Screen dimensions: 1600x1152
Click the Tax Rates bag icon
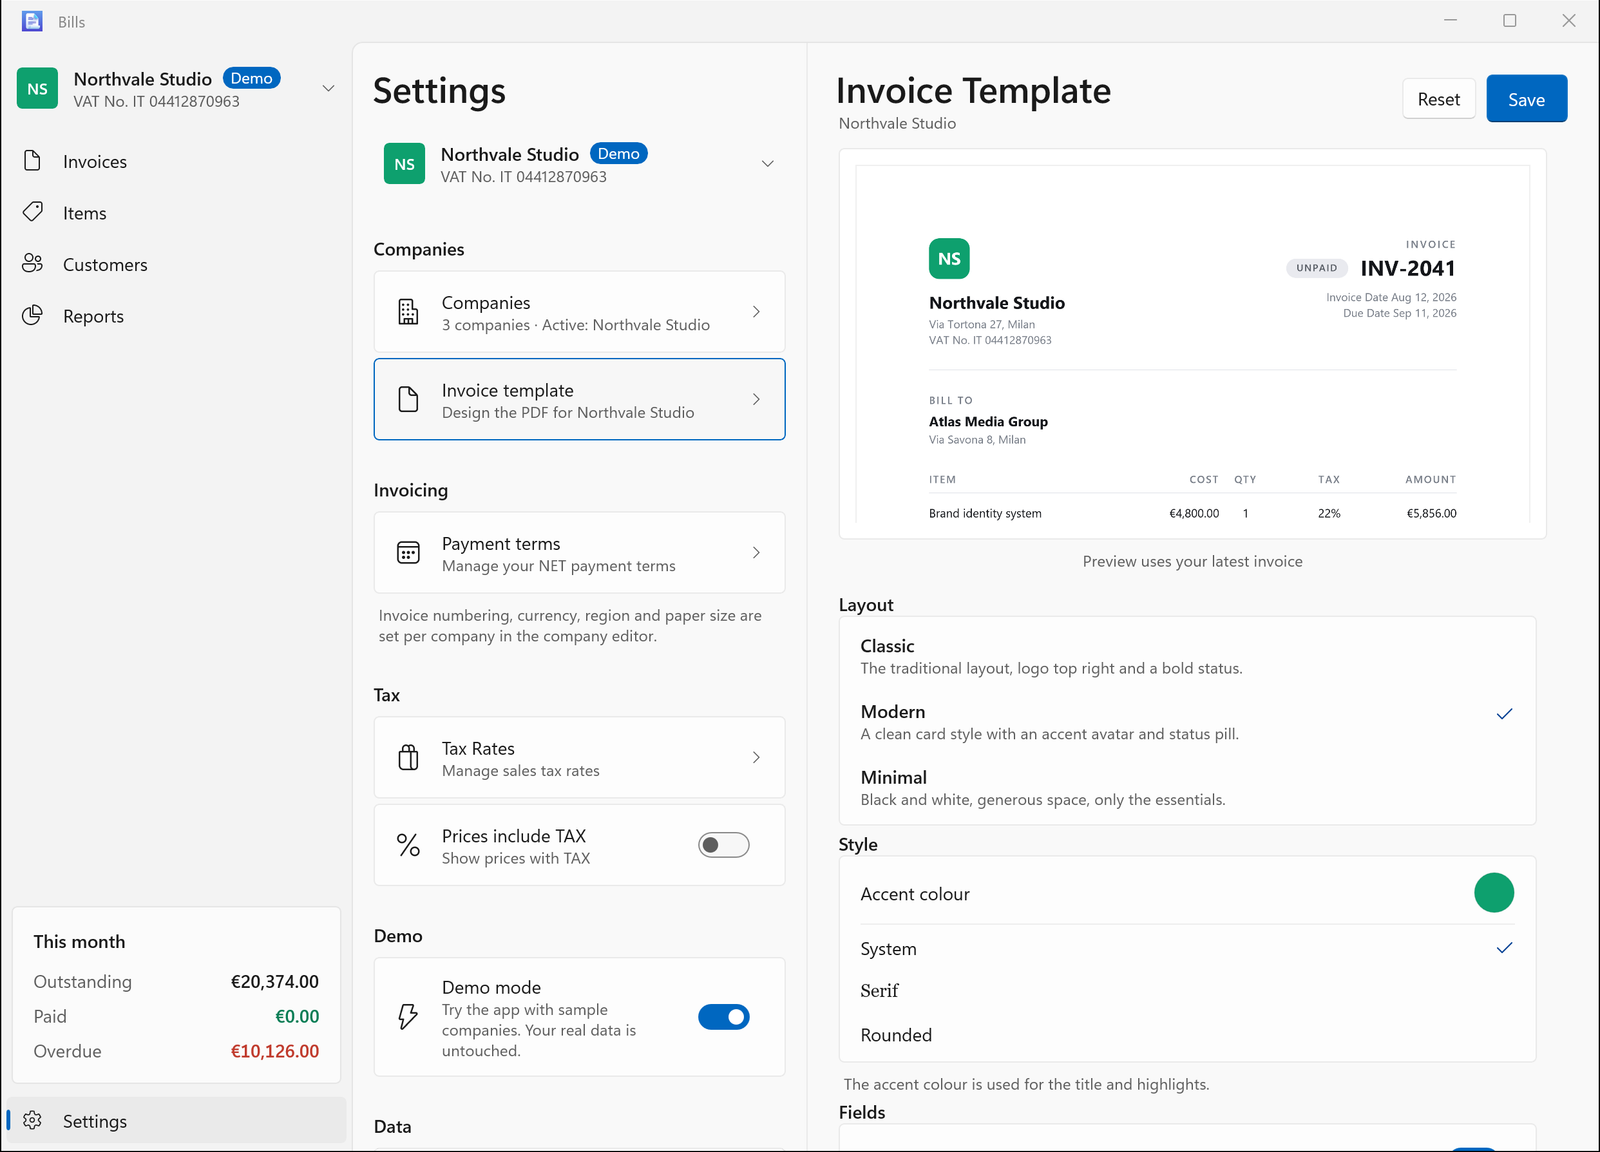tap(408, 757)
